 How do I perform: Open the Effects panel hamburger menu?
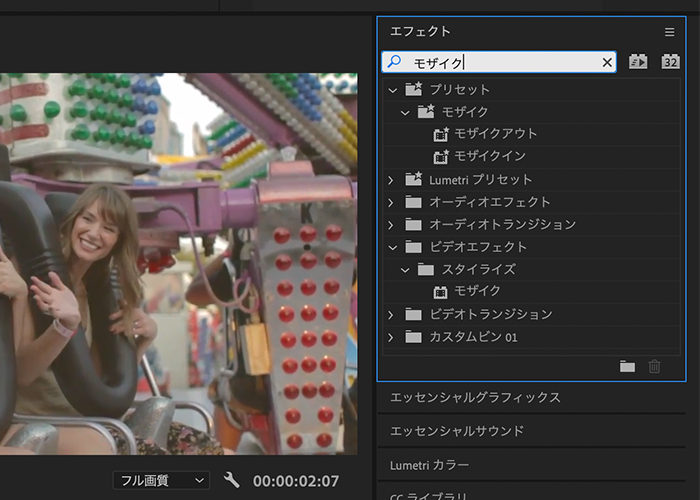pyautogui.click(x=670, y=32)
